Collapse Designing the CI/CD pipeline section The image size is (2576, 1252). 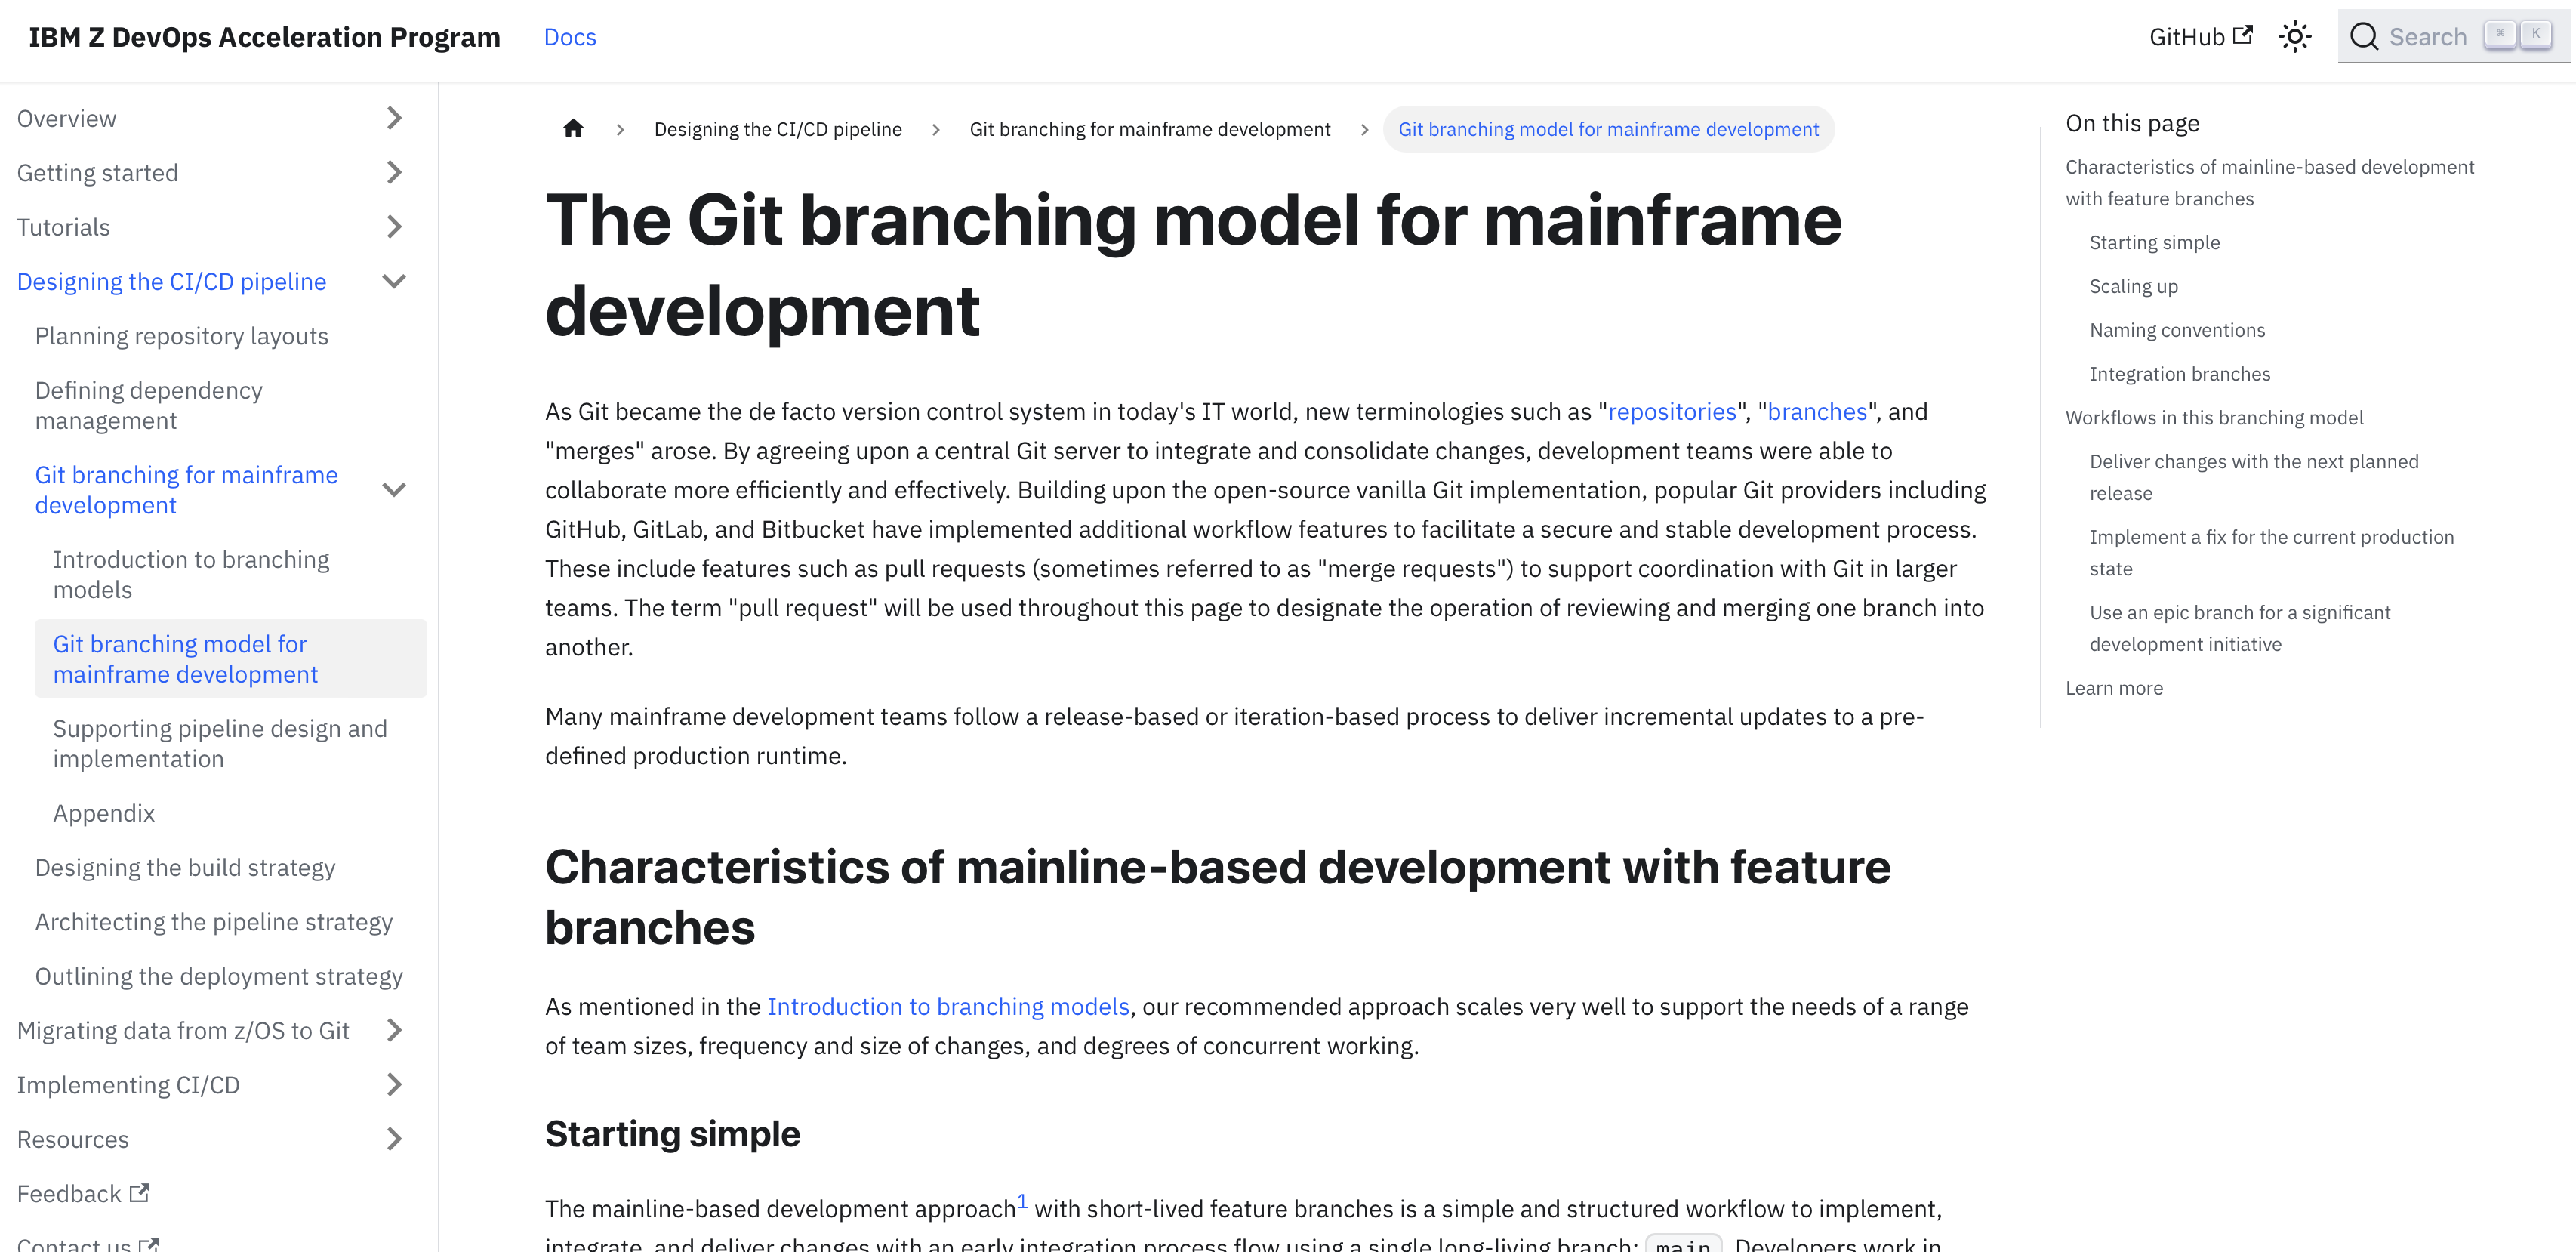coord(394,282)
